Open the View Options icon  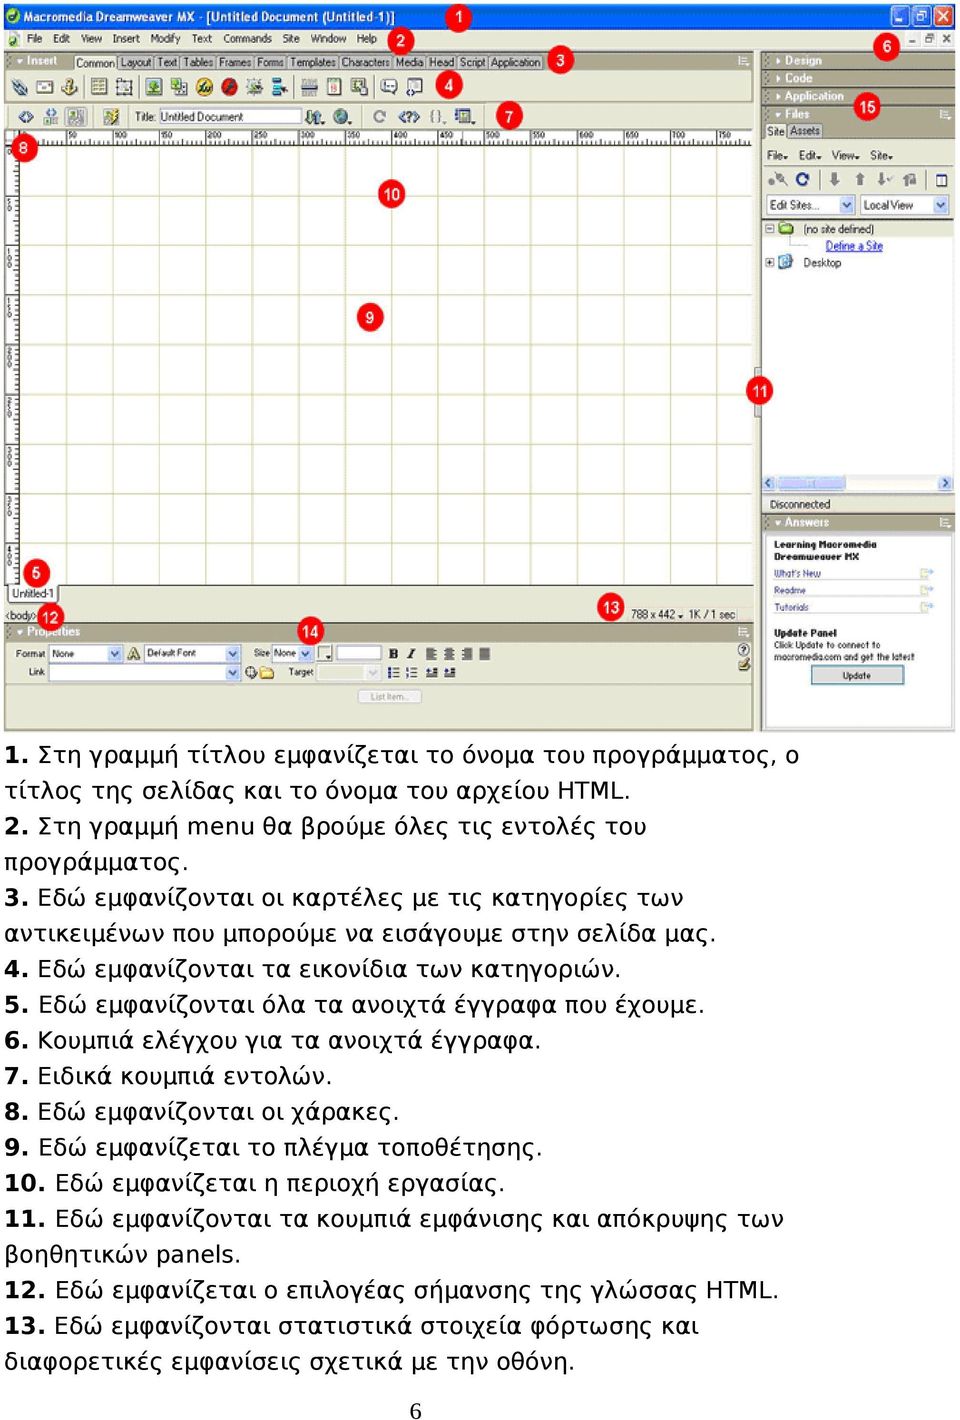click(466, 117)
